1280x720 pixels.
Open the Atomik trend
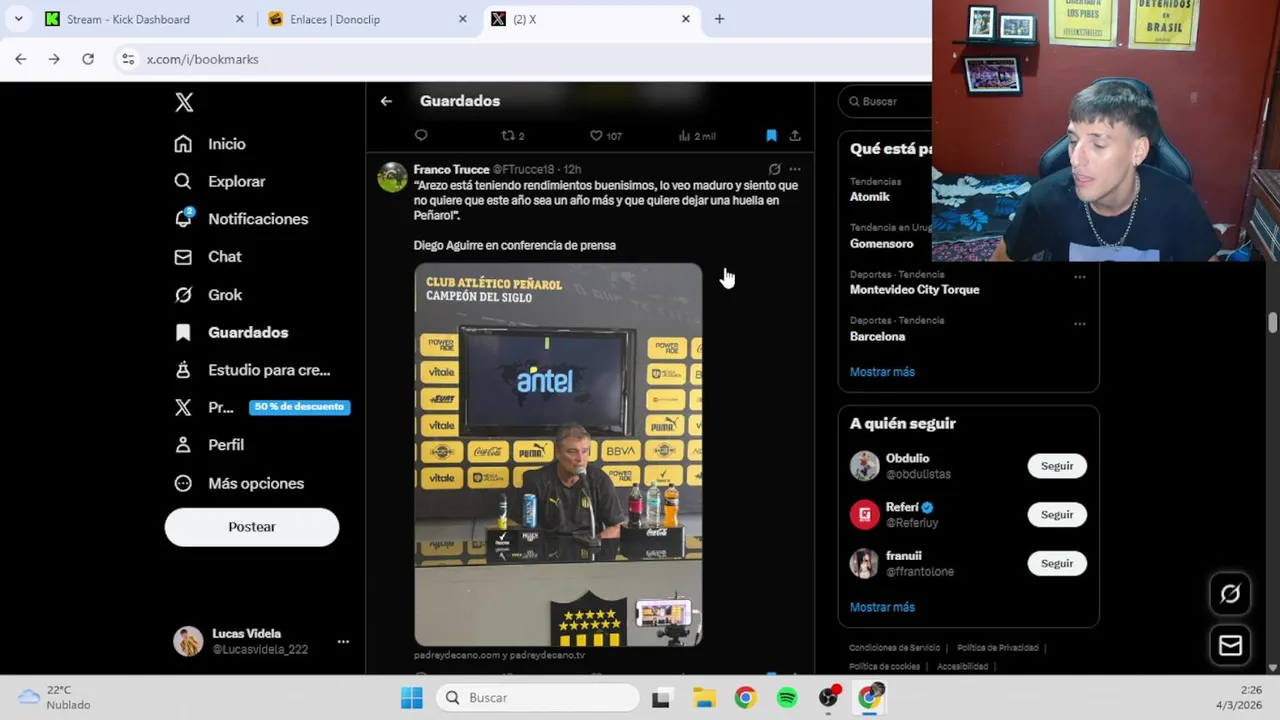[870, 197]
